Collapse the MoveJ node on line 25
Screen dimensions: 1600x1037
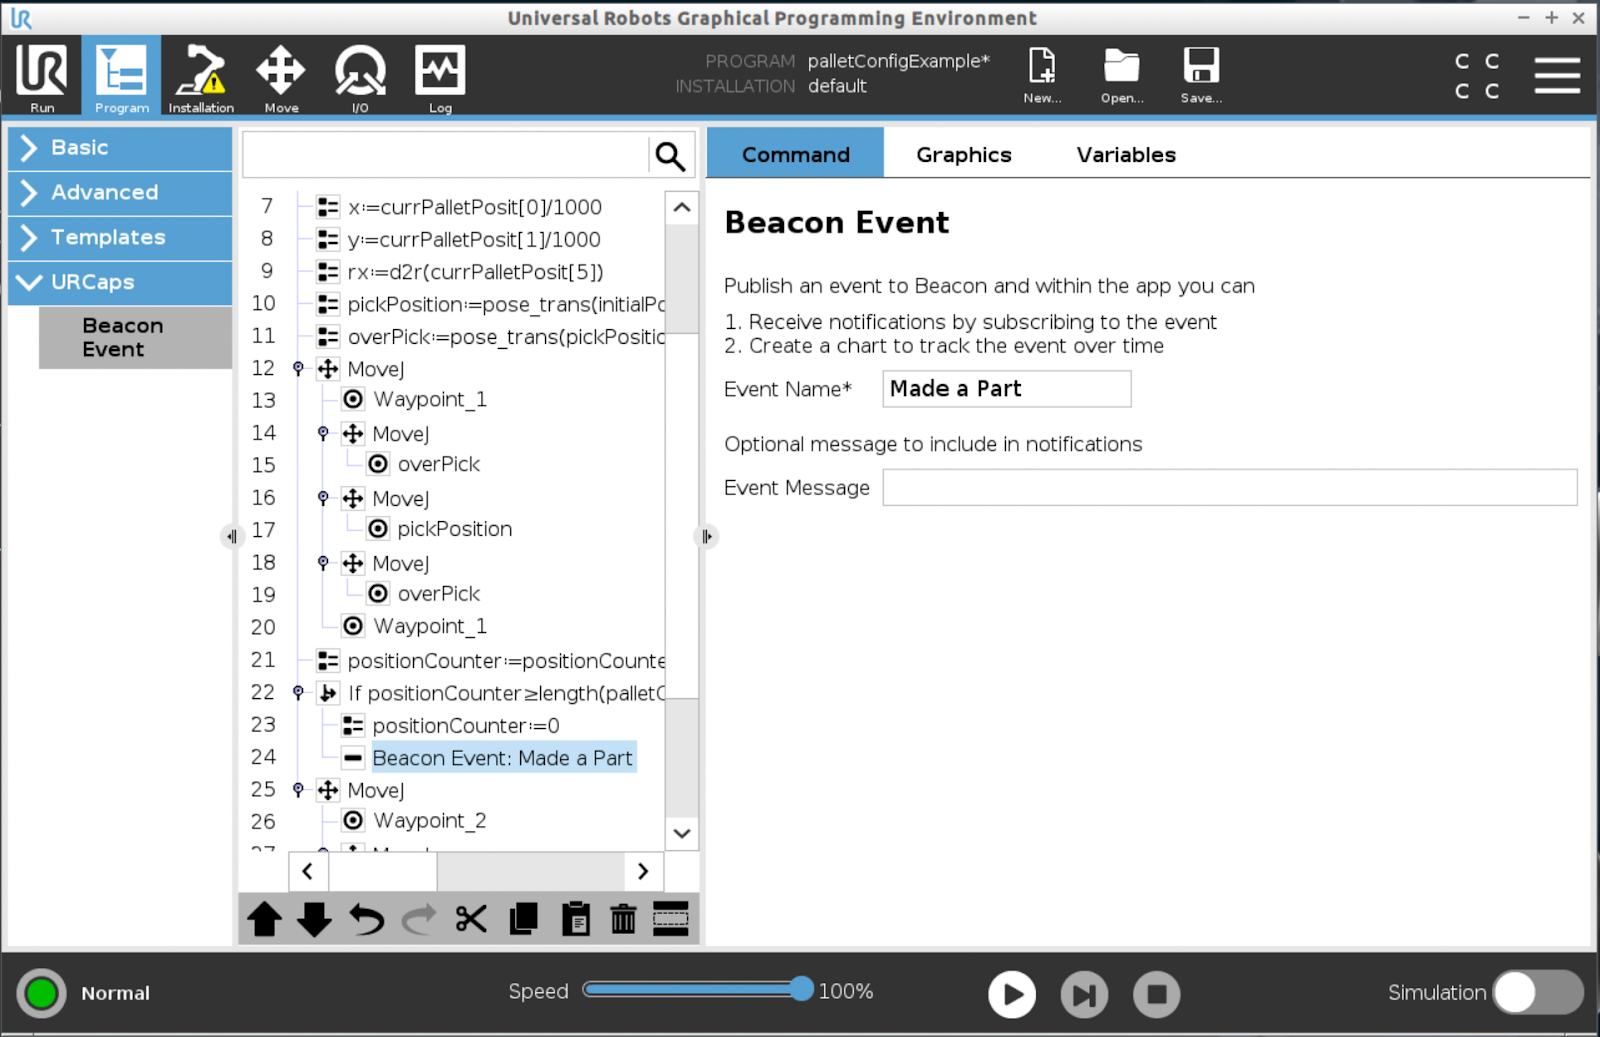[x=298, y=790]
